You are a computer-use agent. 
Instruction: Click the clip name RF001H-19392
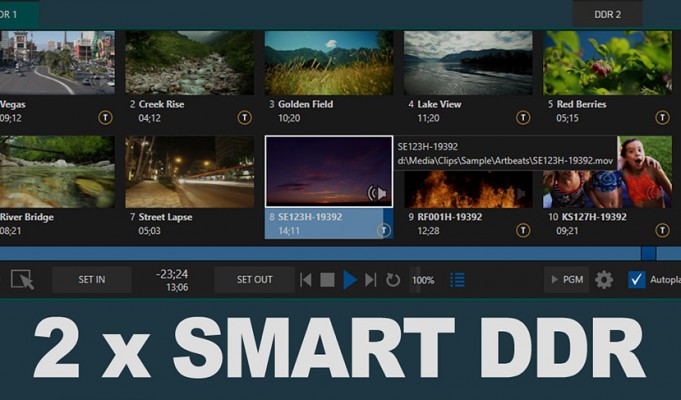(450, 217)
